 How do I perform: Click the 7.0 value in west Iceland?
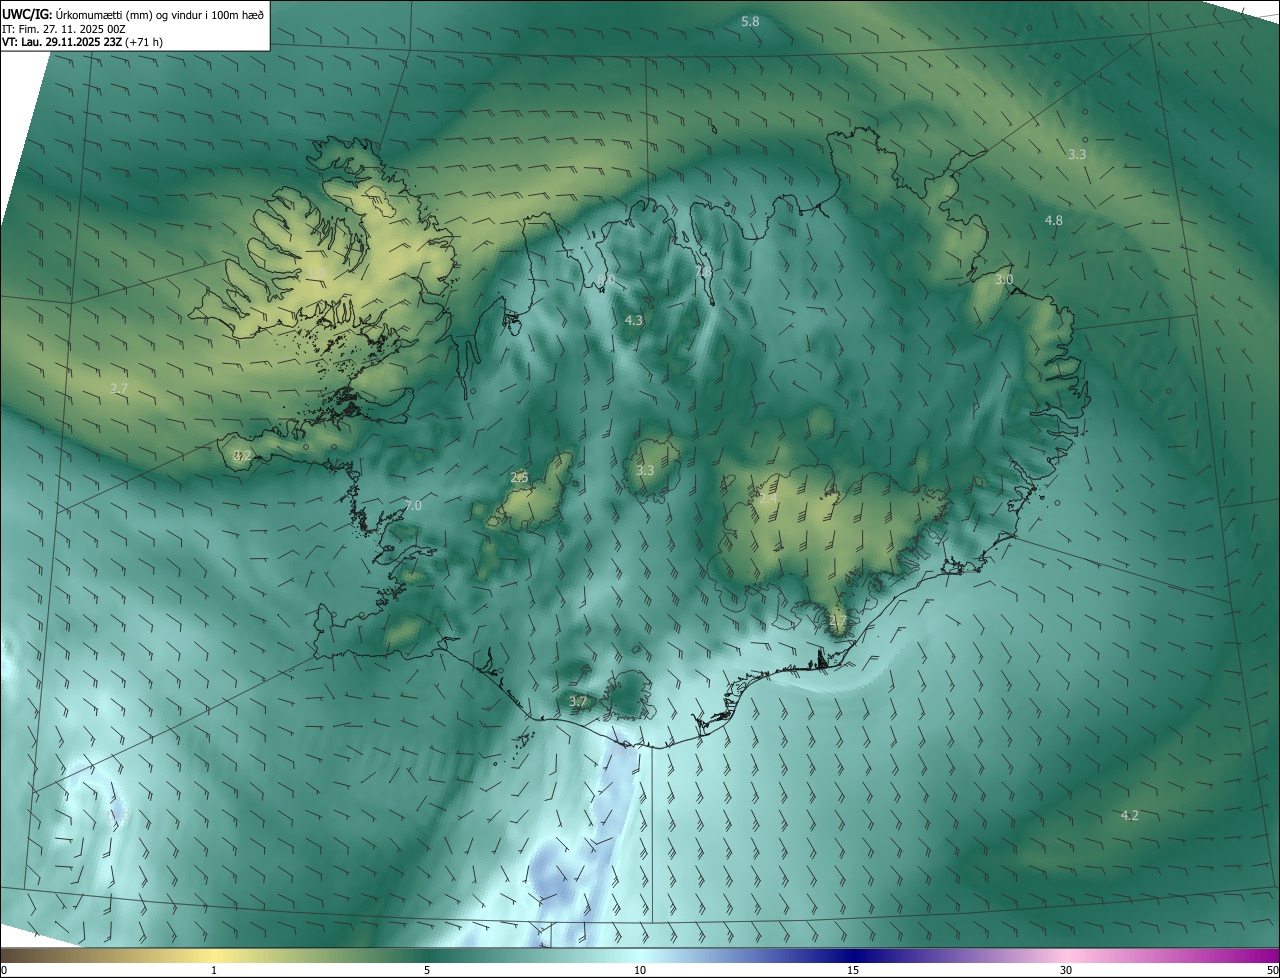pos(413,506)
